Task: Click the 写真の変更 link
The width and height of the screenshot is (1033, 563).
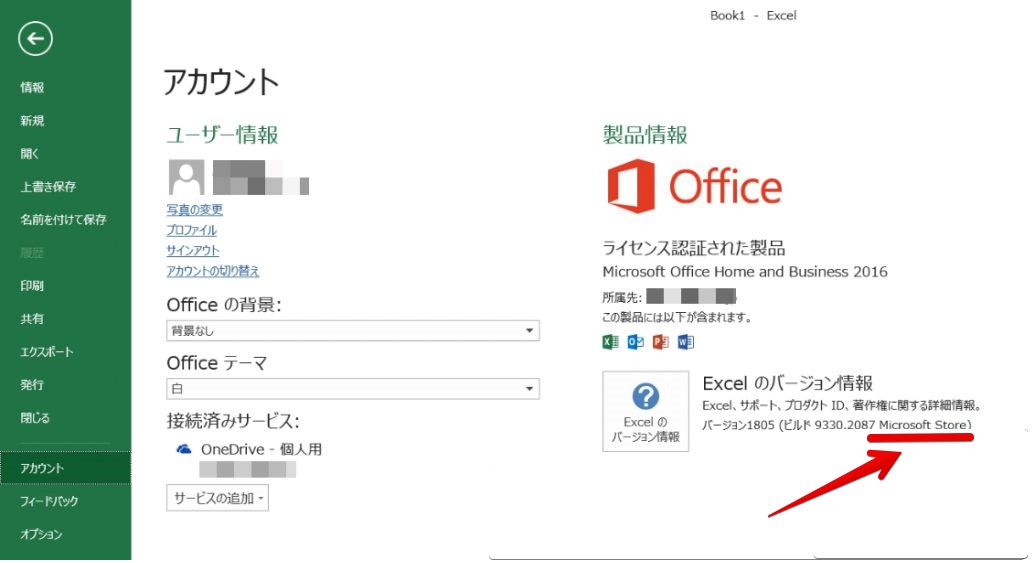Action: point(194,210)
